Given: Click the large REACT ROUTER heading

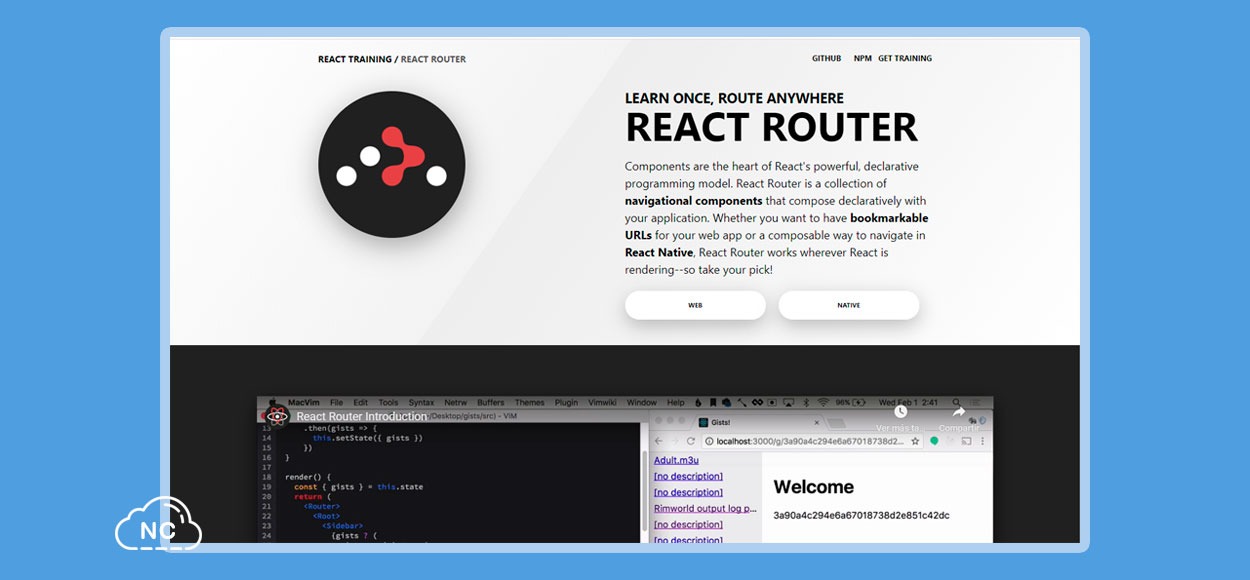Looking at the screenshot, I should 771,127.
